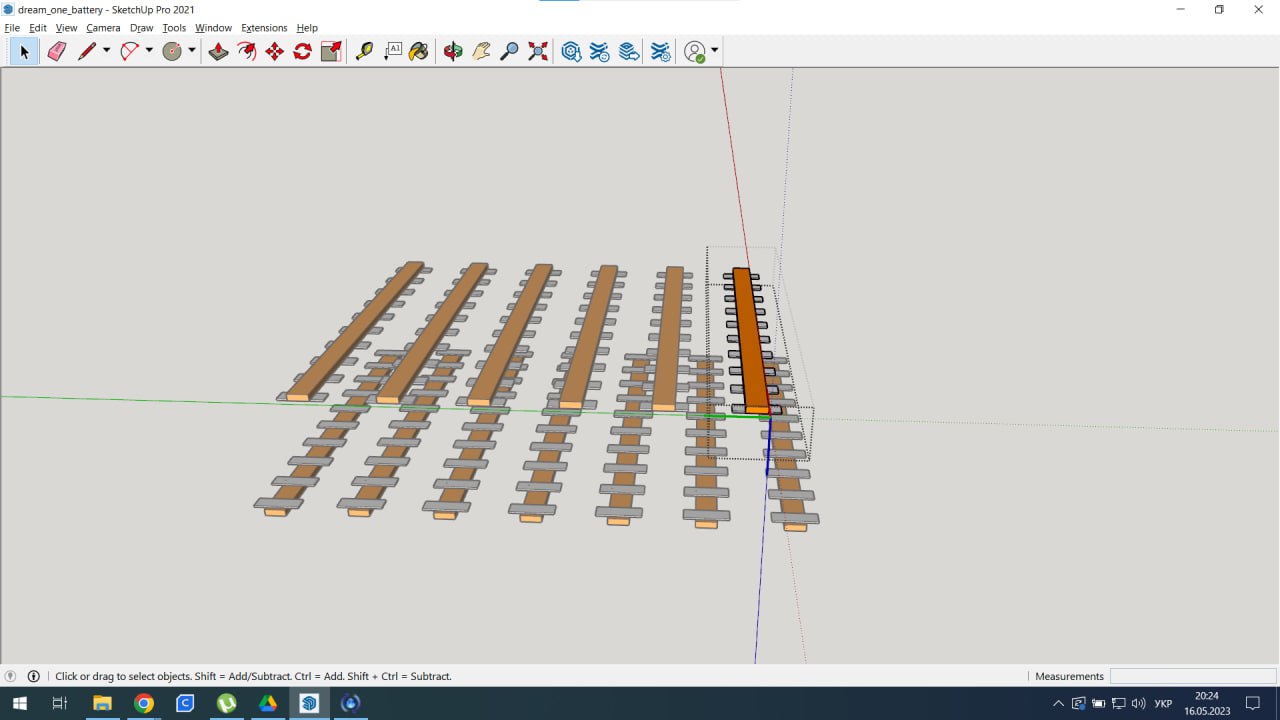1280x720 pixels.
Task: Toggle the status bar info icon
Action: click(x=33, y=676)
